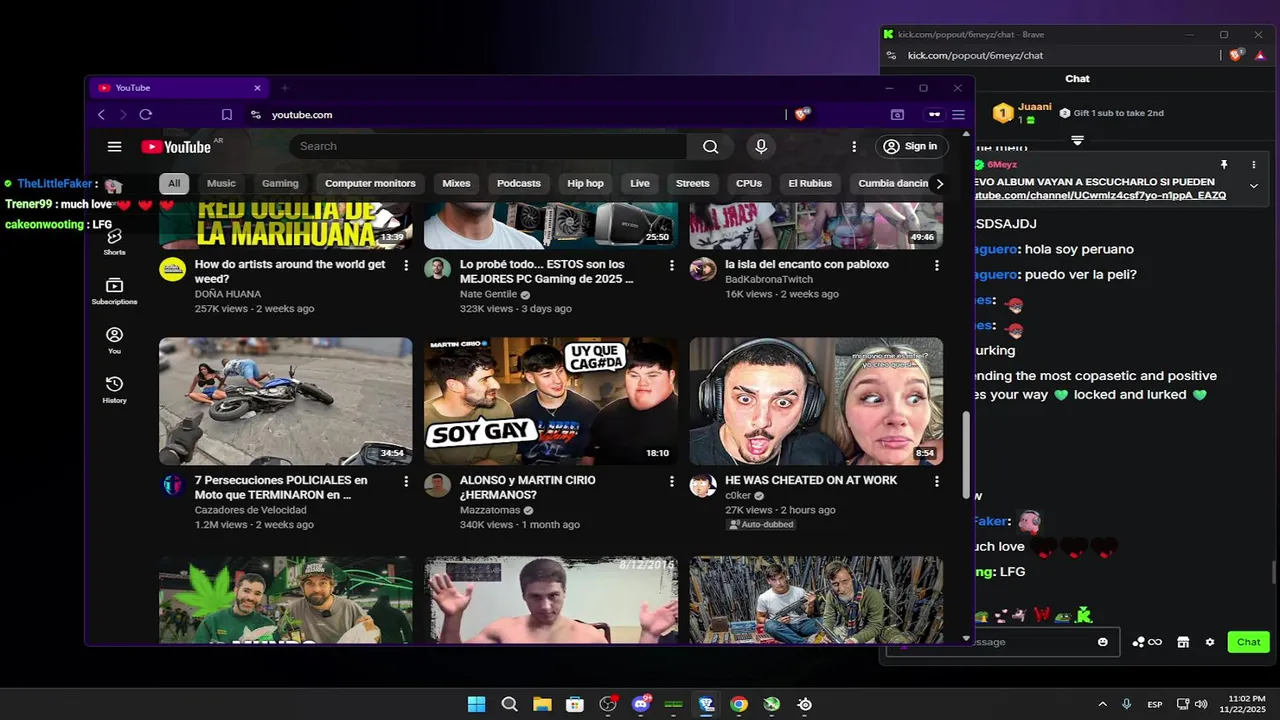Open video options for 'ALONSO y MARTIN CIRIO'

[672, 481]
